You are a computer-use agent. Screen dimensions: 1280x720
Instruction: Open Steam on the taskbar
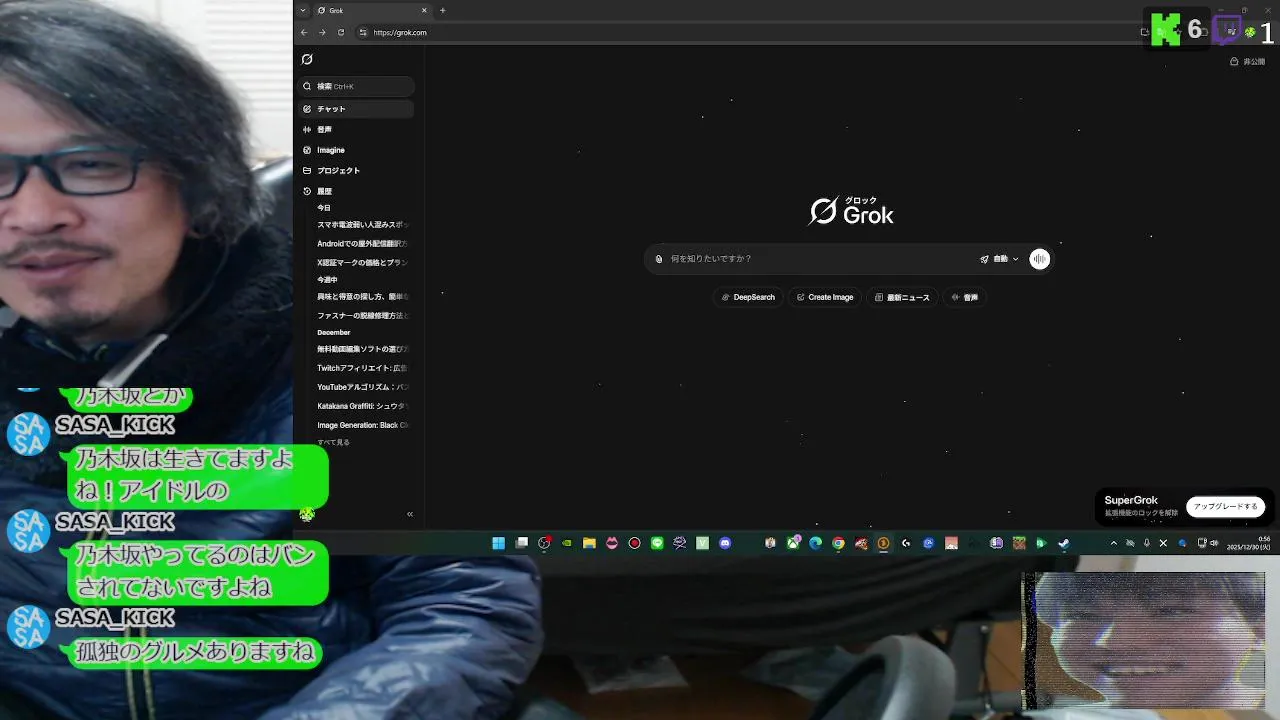point(1064,543)
